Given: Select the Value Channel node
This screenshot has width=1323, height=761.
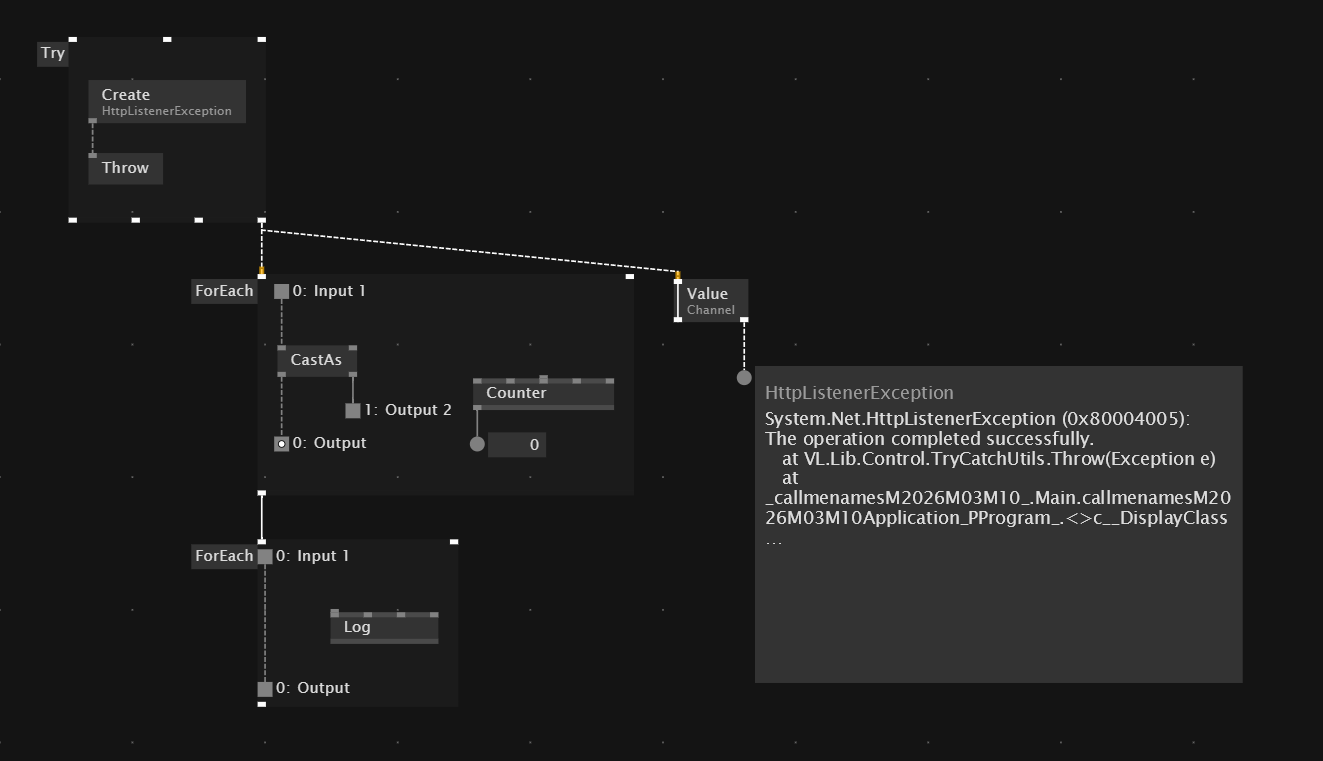Looking at the screenshot, I should [x=712, y=300].
